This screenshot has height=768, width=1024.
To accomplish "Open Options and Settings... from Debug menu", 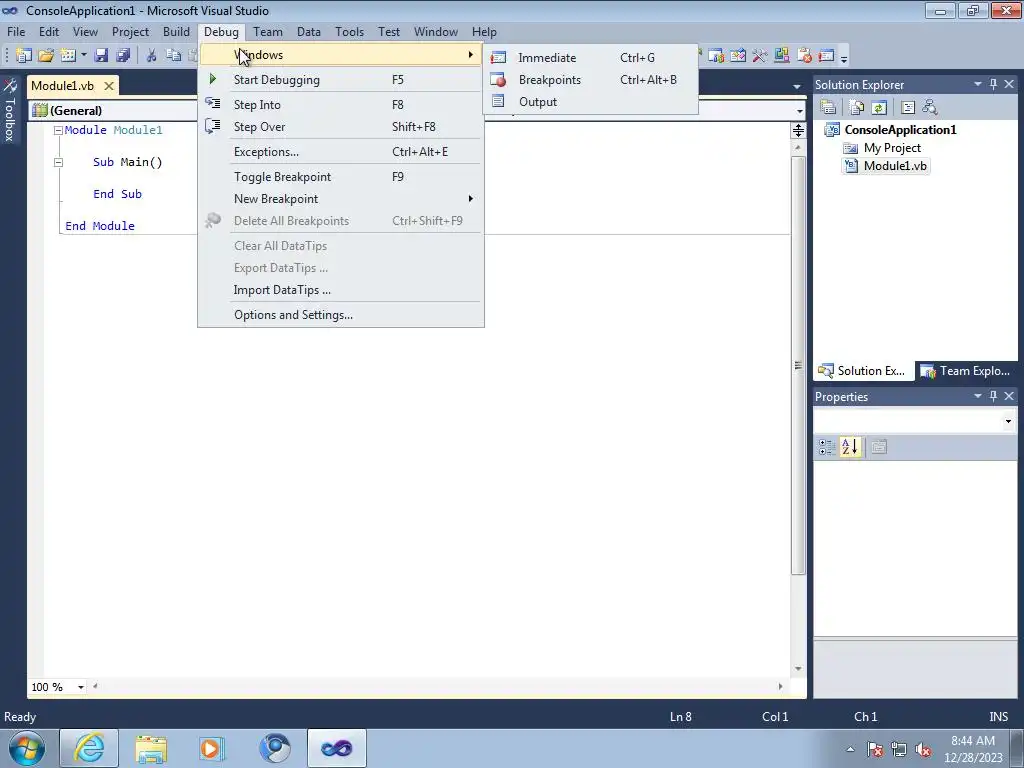I will 341,315.
